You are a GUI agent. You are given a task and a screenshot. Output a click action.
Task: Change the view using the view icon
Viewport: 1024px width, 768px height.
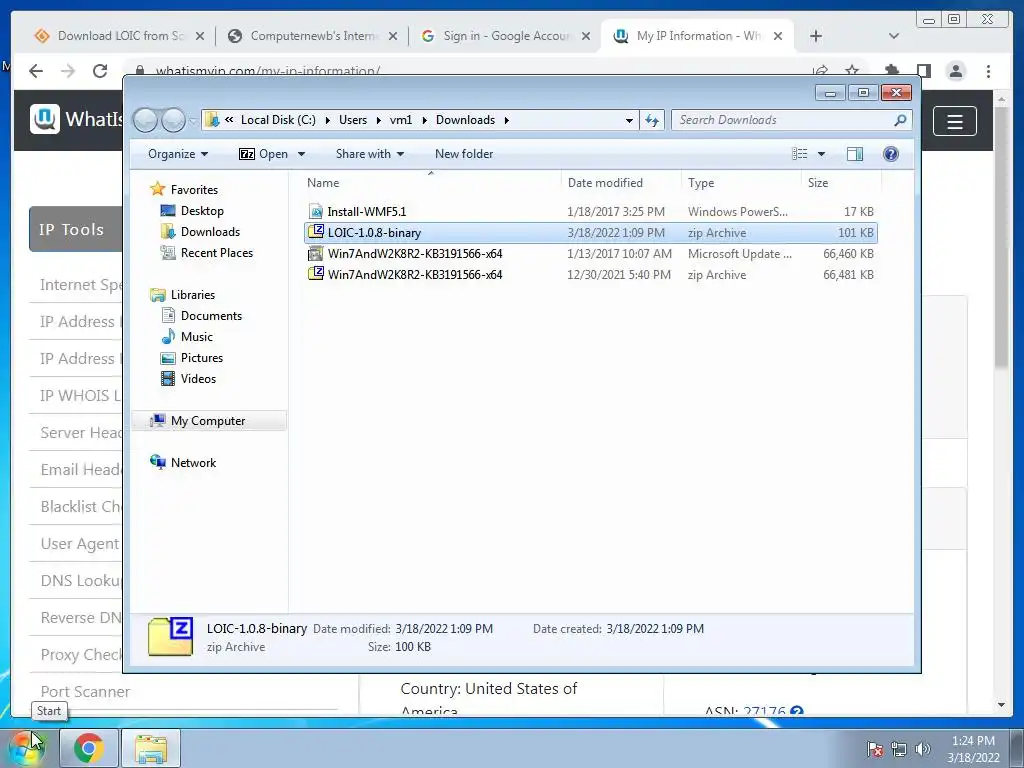tap(800, 154)
